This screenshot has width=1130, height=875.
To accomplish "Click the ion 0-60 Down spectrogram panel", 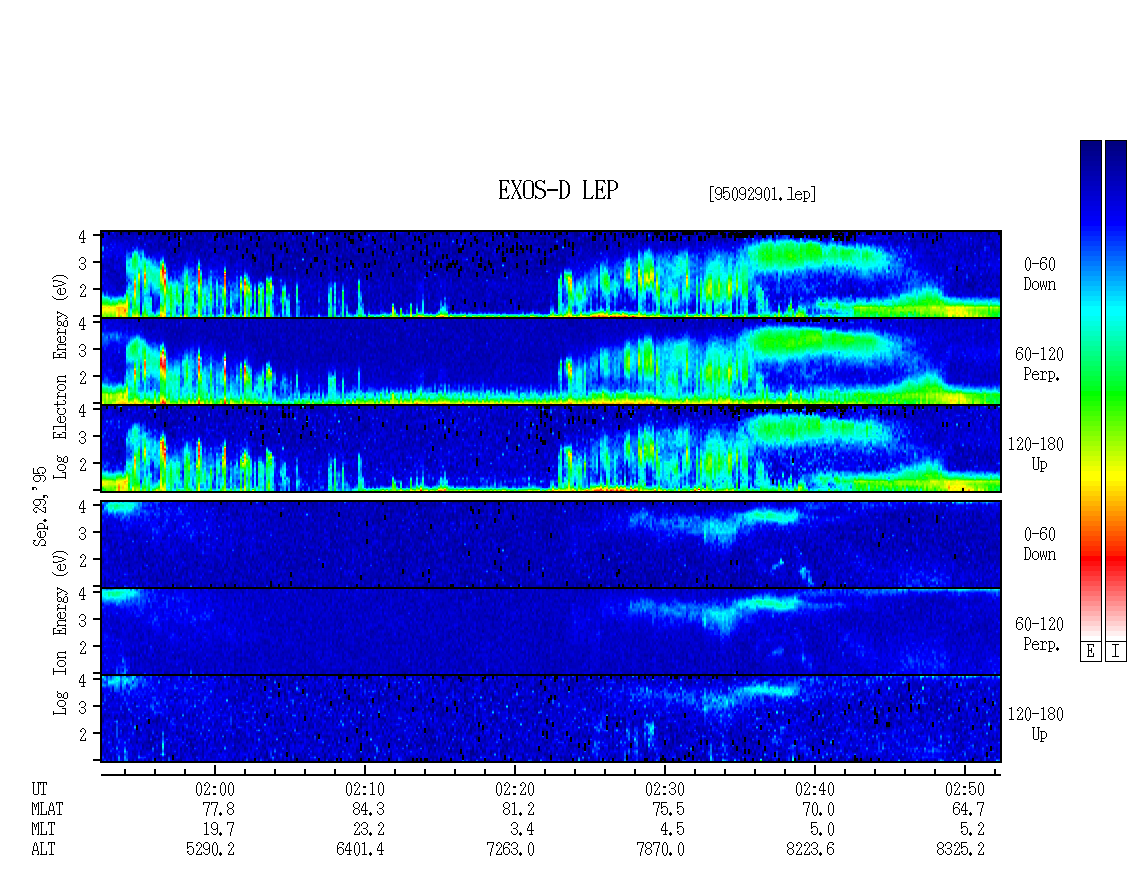I will pyautogui.click(x=551, y=544).
